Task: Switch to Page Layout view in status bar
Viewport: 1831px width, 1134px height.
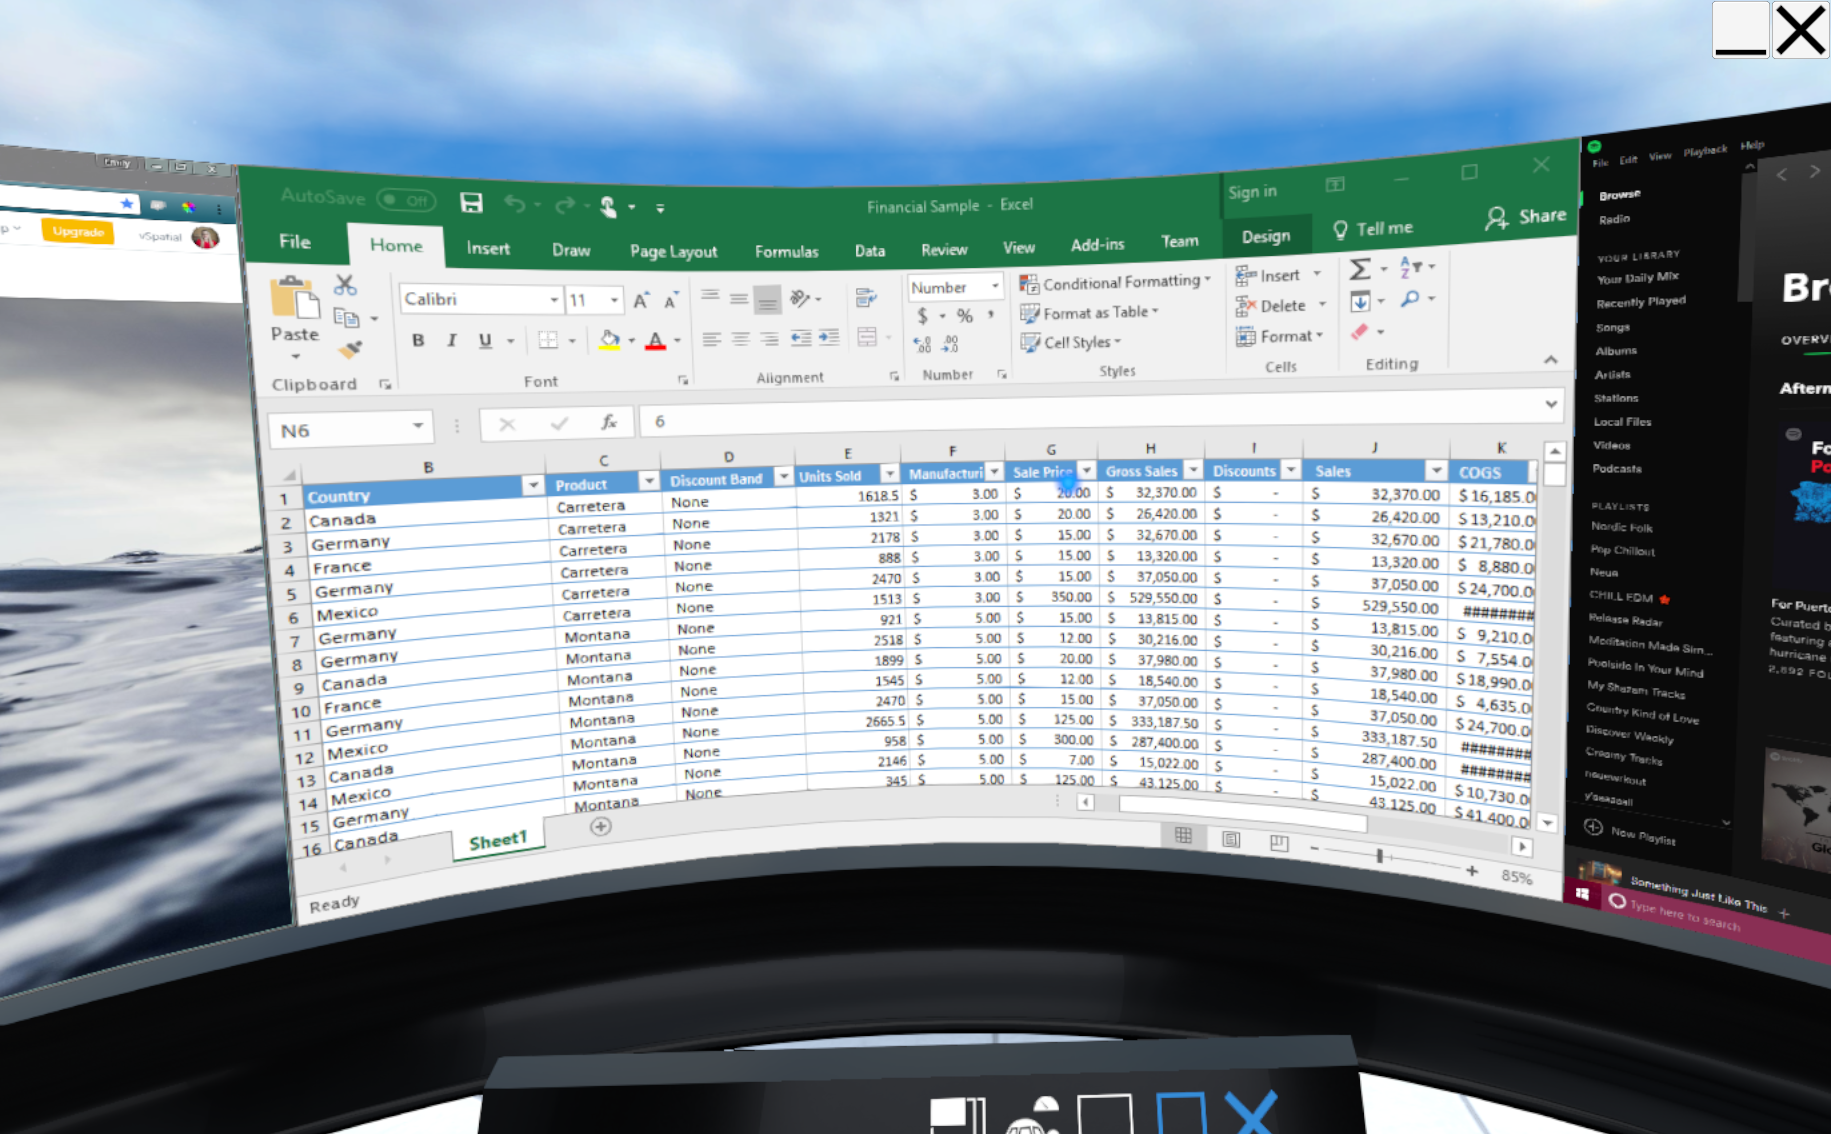Action: coord(1231,838)
